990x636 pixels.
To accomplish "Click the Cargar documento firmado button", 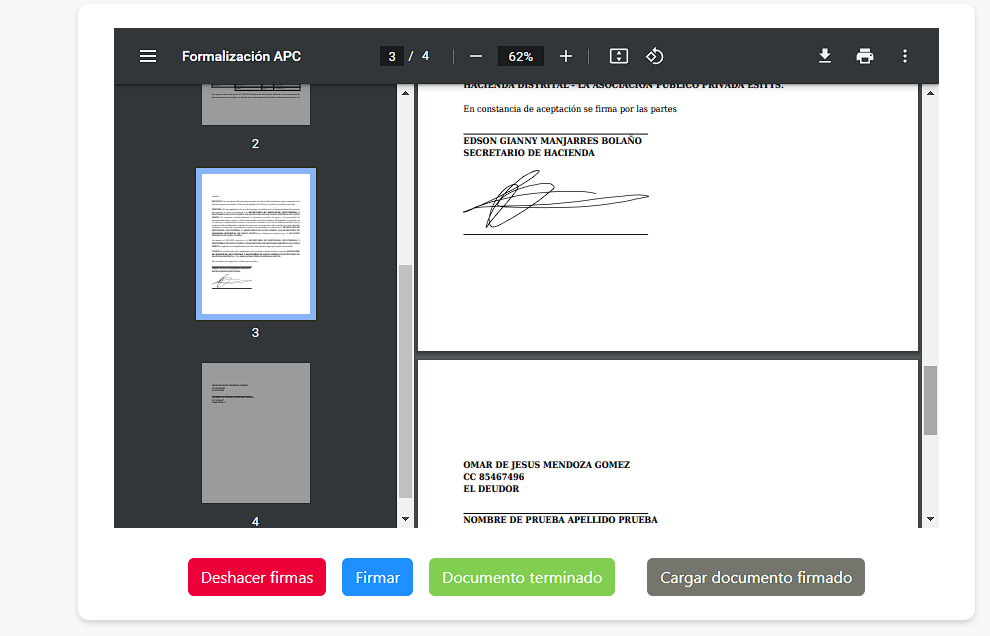I will coord(756,577).
